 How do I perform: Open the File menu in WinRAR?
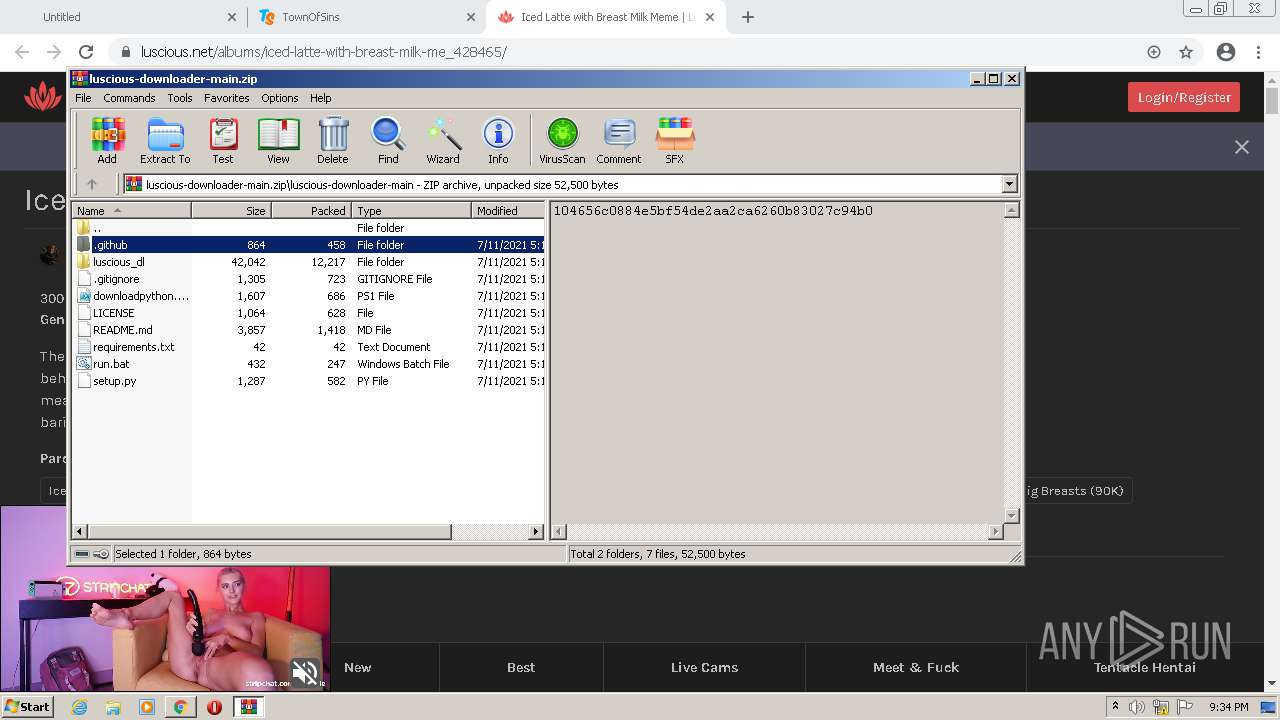(83, 98)
